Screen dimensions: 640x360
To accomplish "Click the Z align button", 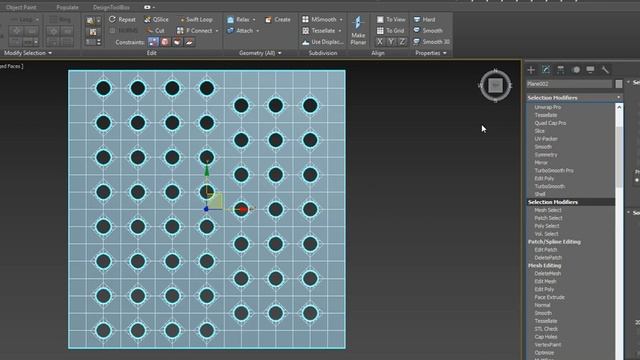I will point(402,42).
